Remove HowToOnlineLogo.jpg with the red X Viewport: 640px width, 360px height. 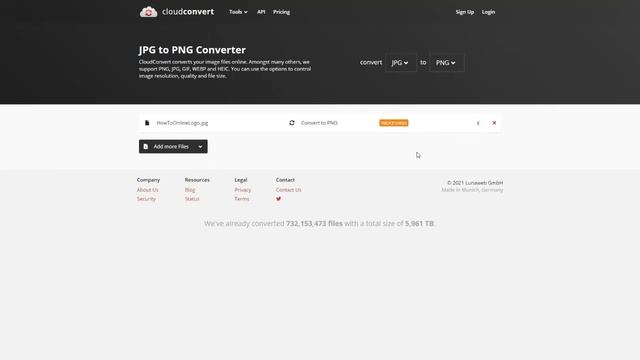[x=494, y=123]
